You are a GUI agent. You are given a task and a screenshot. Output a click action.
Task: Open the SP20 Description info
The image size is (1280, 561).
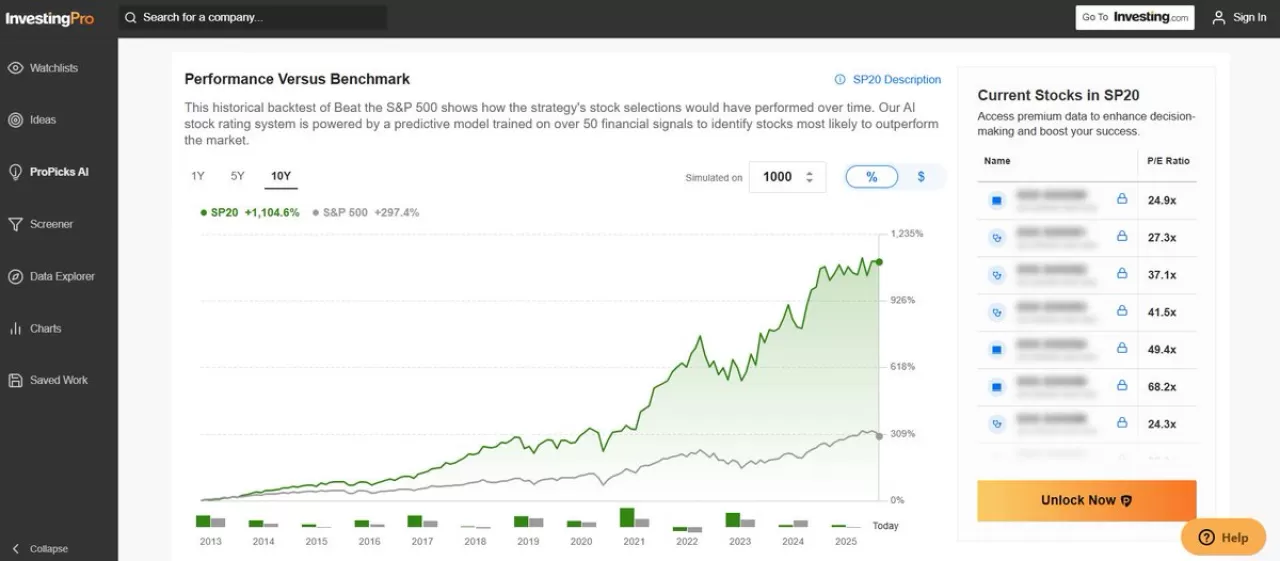click(x=888, y=80)
